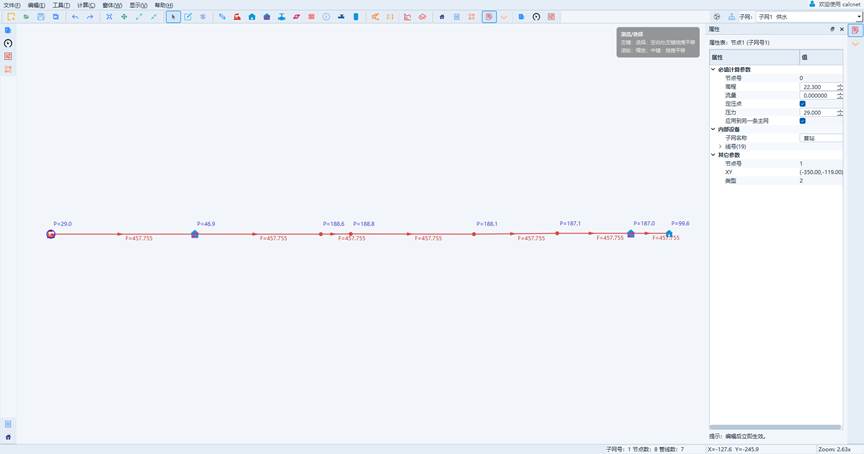
Task: Close the 属性 panel
Action: click(x=841, y=30)
